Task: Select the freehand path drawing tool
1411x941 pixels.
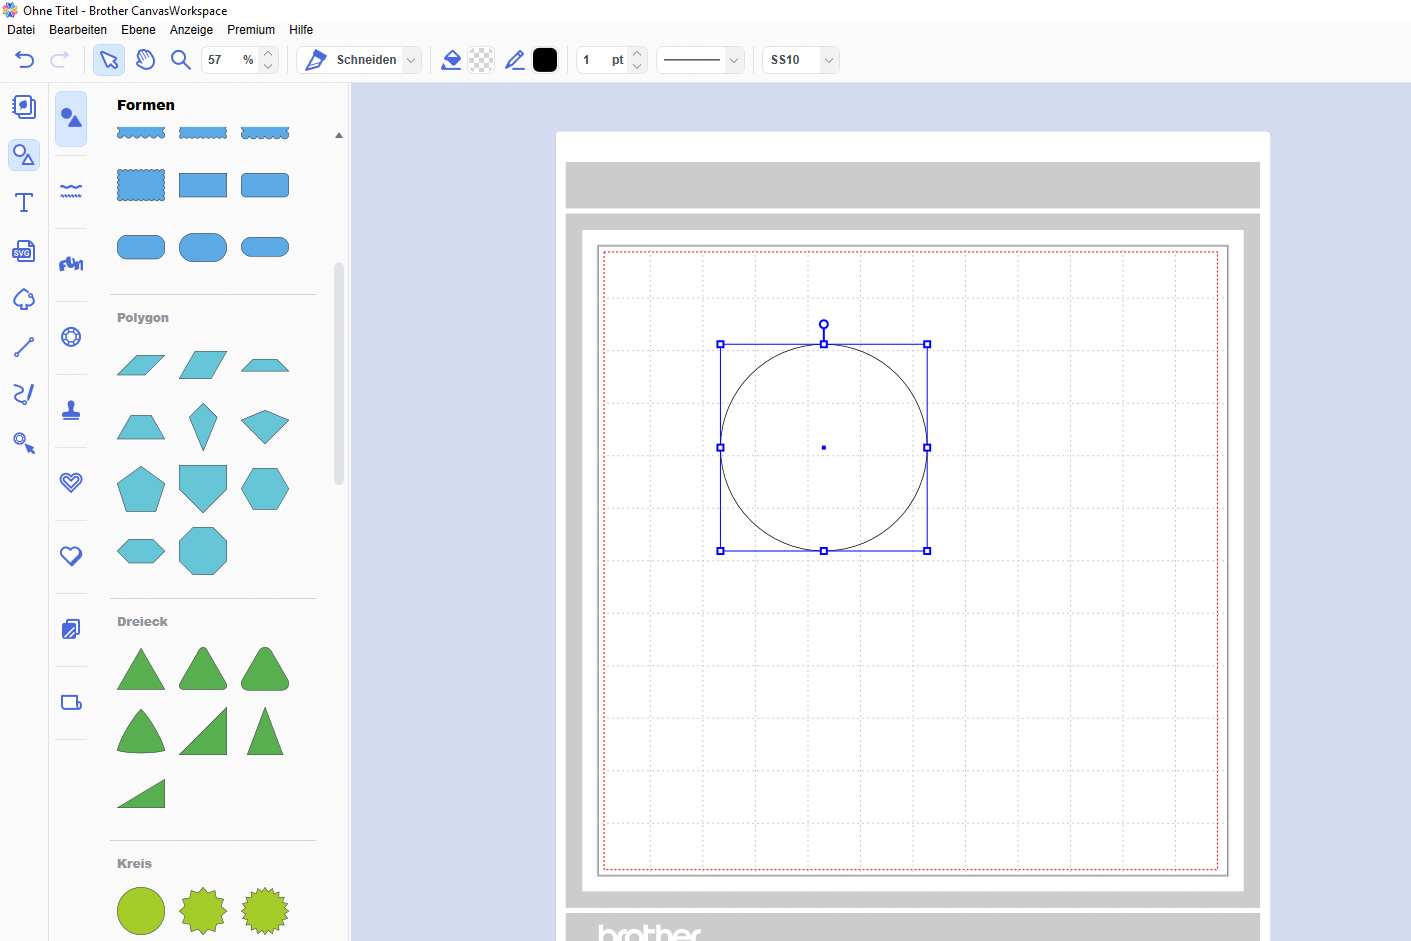Action: (24, 394)
